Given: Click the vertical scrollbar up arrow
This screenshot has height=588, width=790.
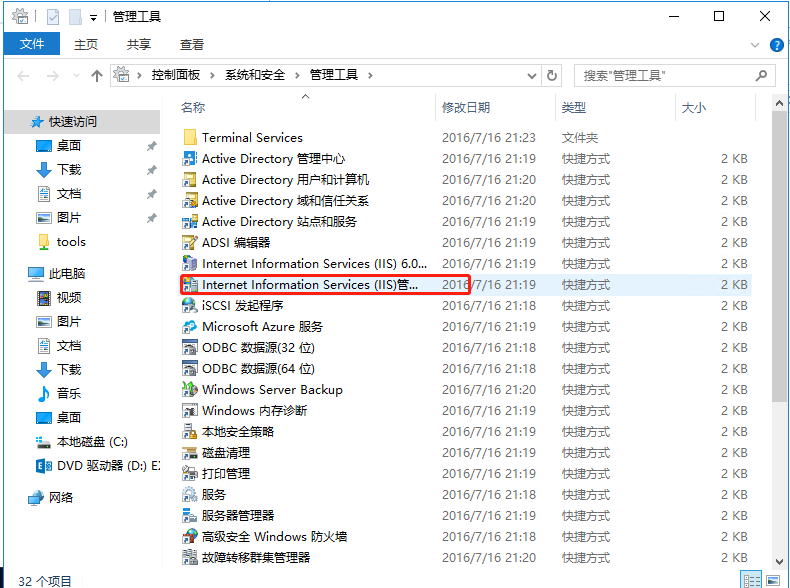Looking at the screenshot, I should 779,103.
